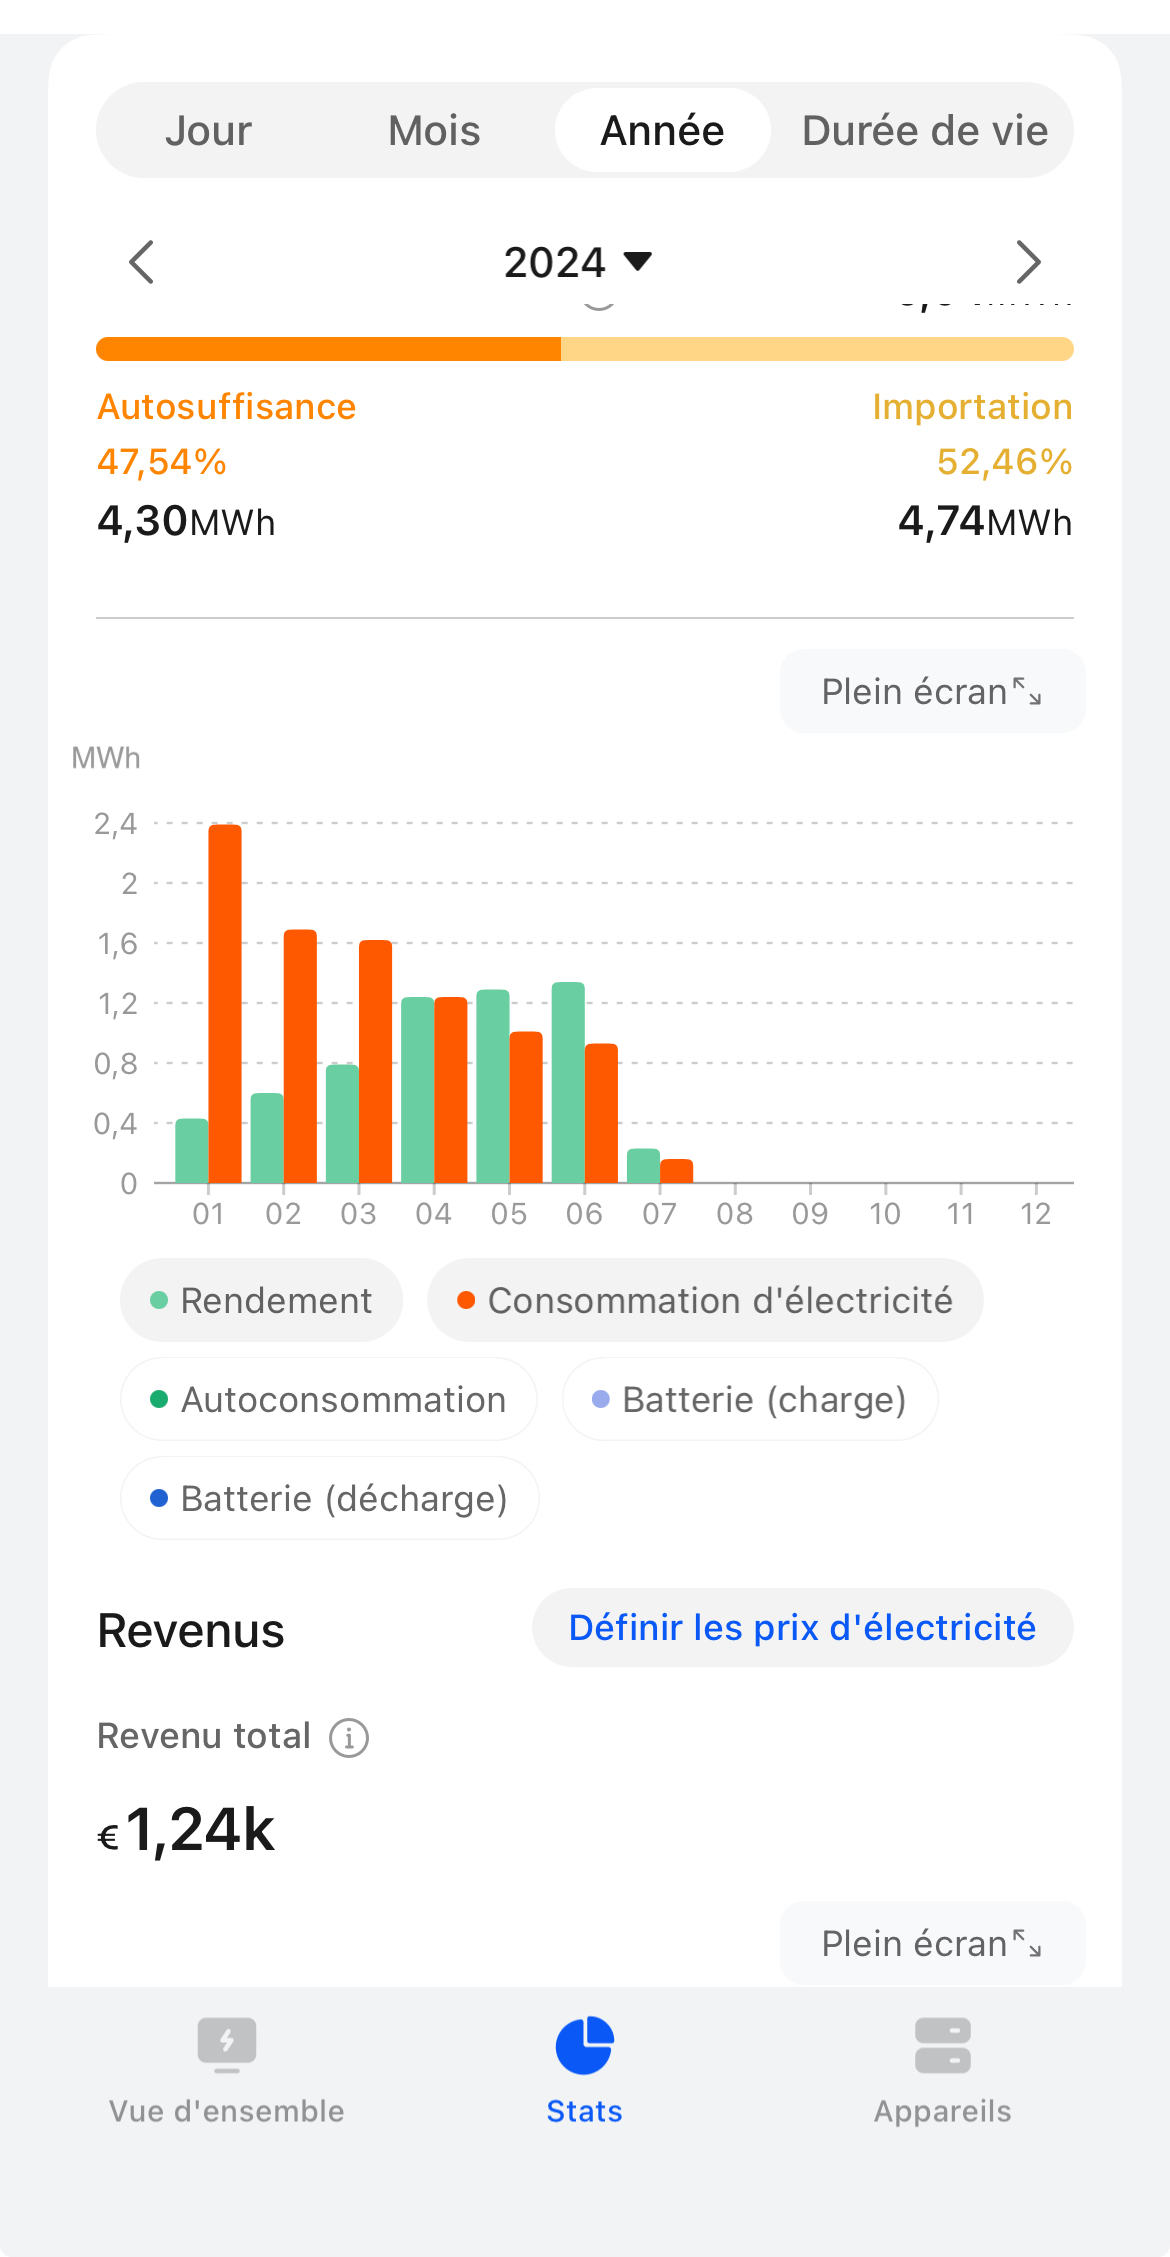The image size is (1170, 2257).
Task: Switch to the Mois tab
Action: click(434, 131)
